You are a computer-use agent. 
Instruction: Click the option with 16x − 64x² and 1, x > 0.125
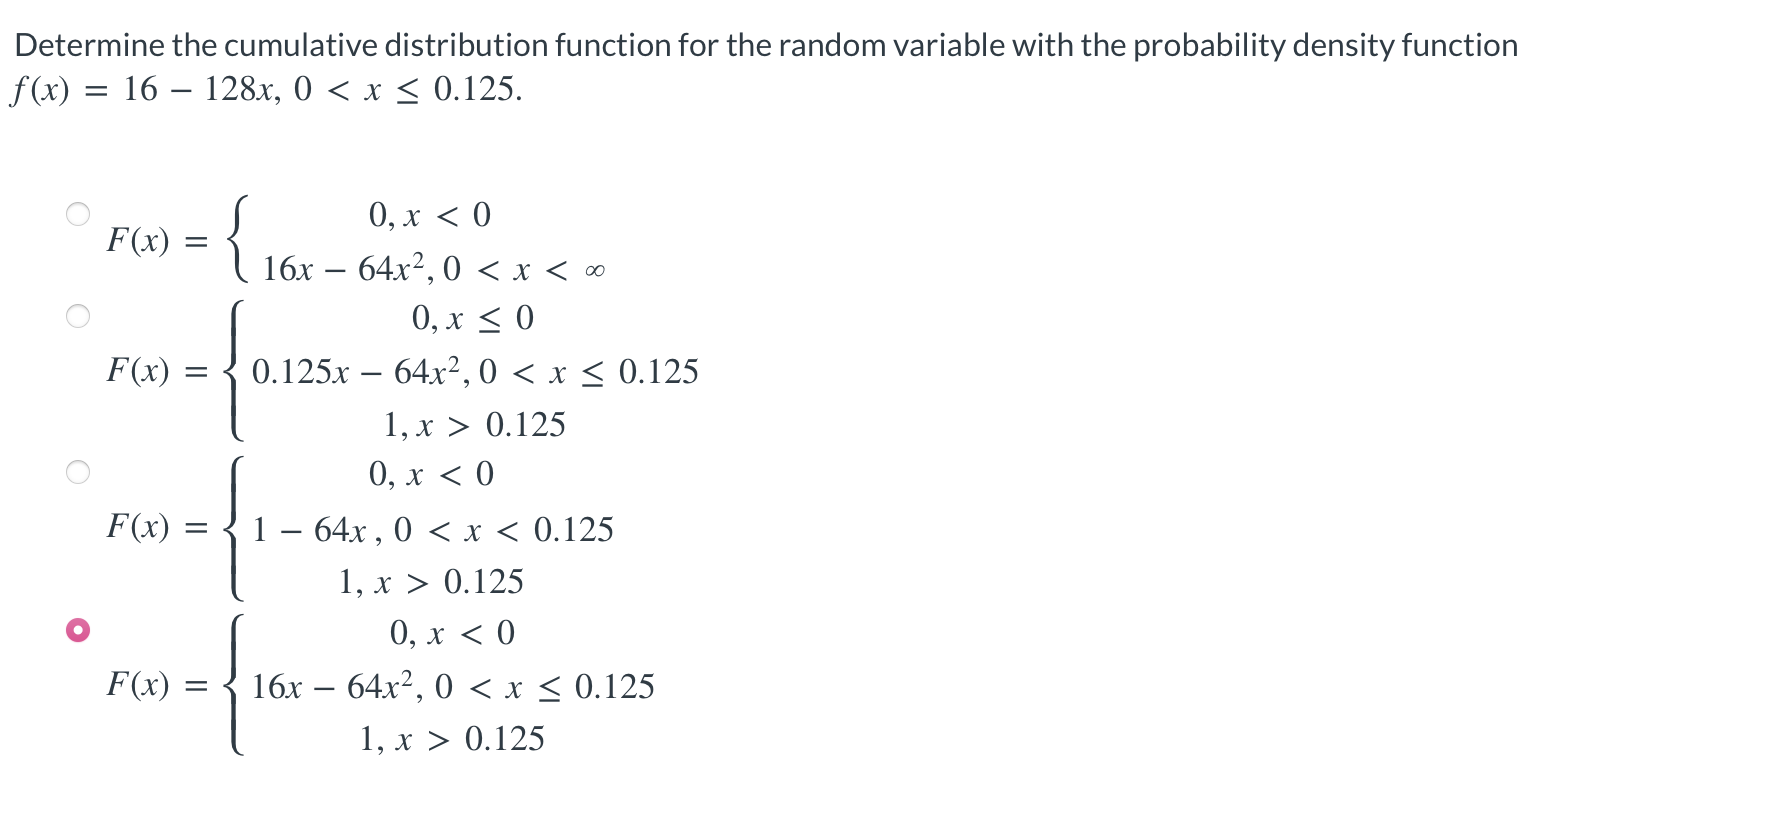450,686
